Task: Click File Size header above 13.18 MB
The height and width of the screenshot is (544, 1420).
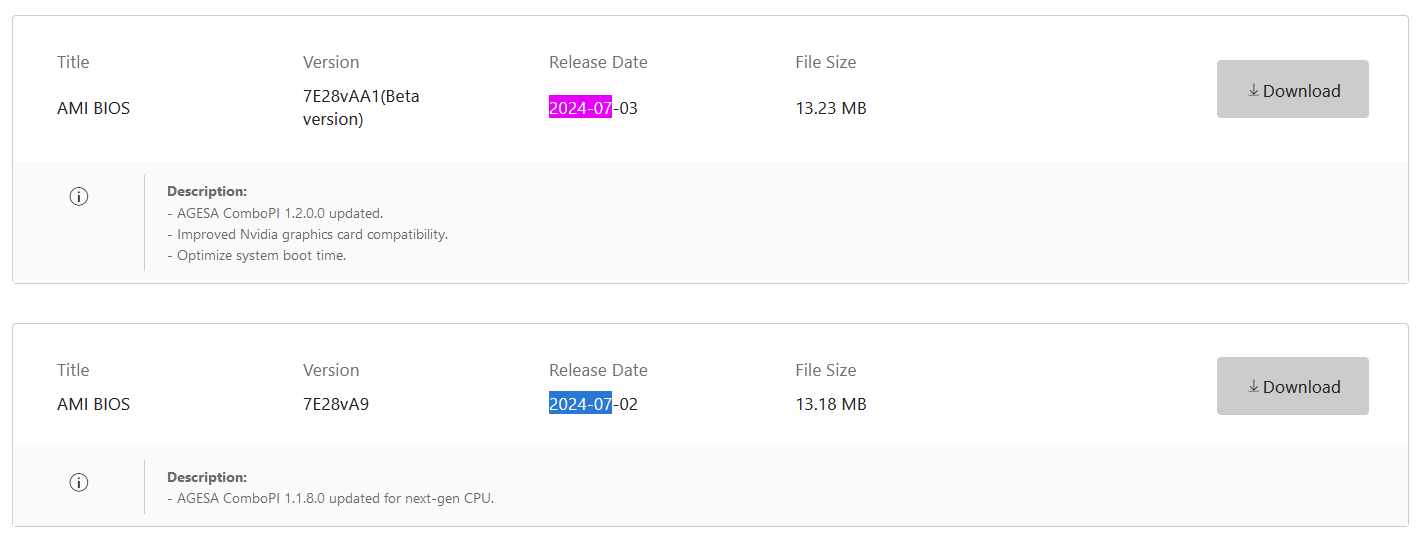Action: coord(826,370)
